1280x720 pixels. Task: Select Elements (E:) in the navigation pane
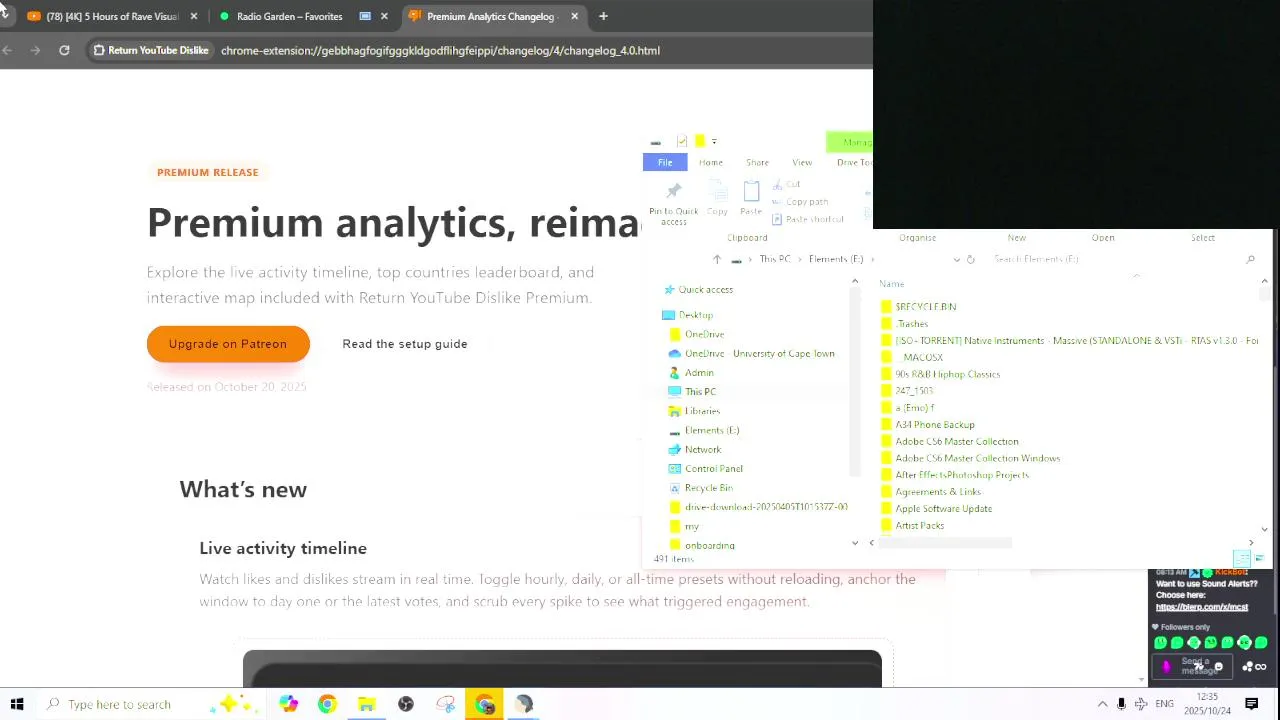704,430
